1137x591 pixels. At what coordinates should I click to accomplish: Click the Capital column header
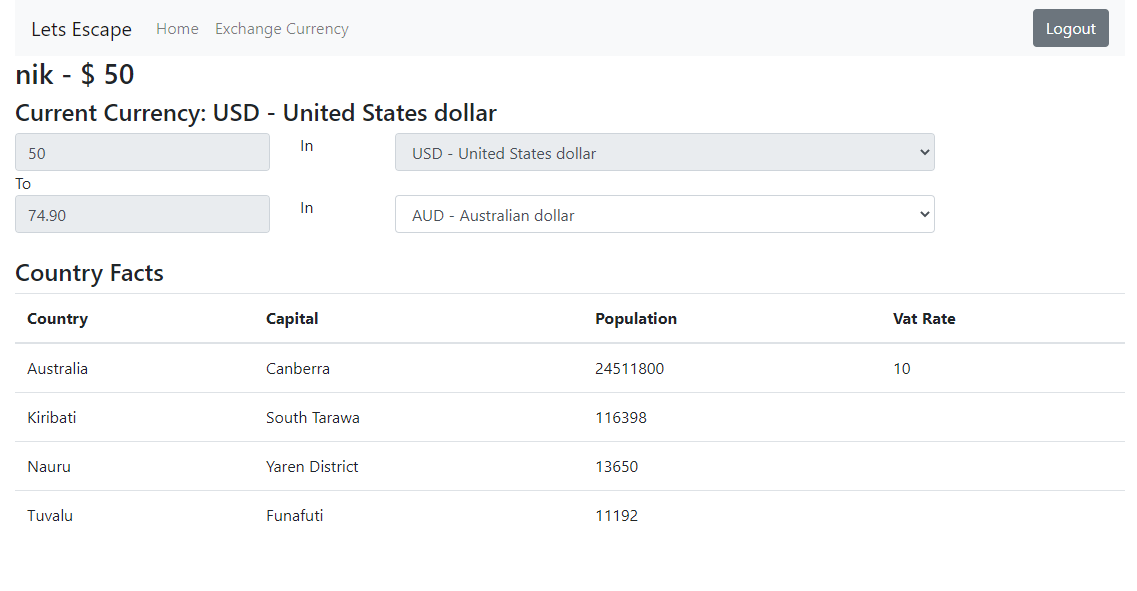coord(292,318)
